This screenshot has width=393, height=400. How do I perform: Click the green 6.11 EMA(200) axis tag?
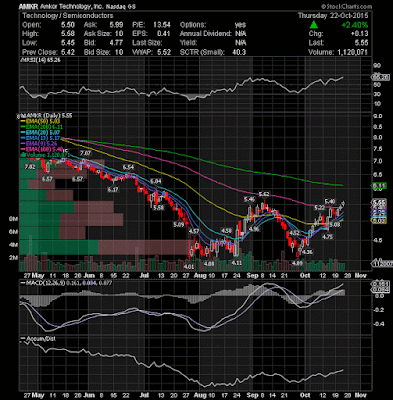pyautogui.click(x=379, y=186)
